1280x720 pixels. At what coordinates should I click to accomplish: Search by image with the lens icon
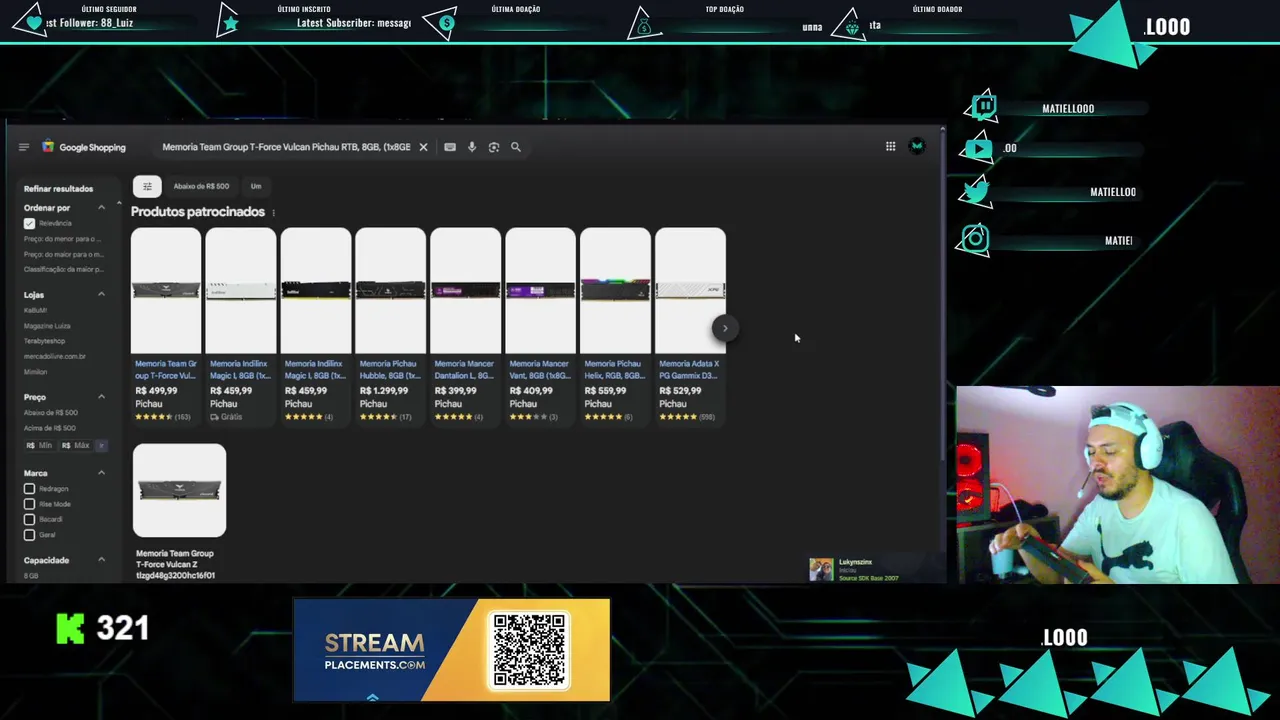[494, 147]
